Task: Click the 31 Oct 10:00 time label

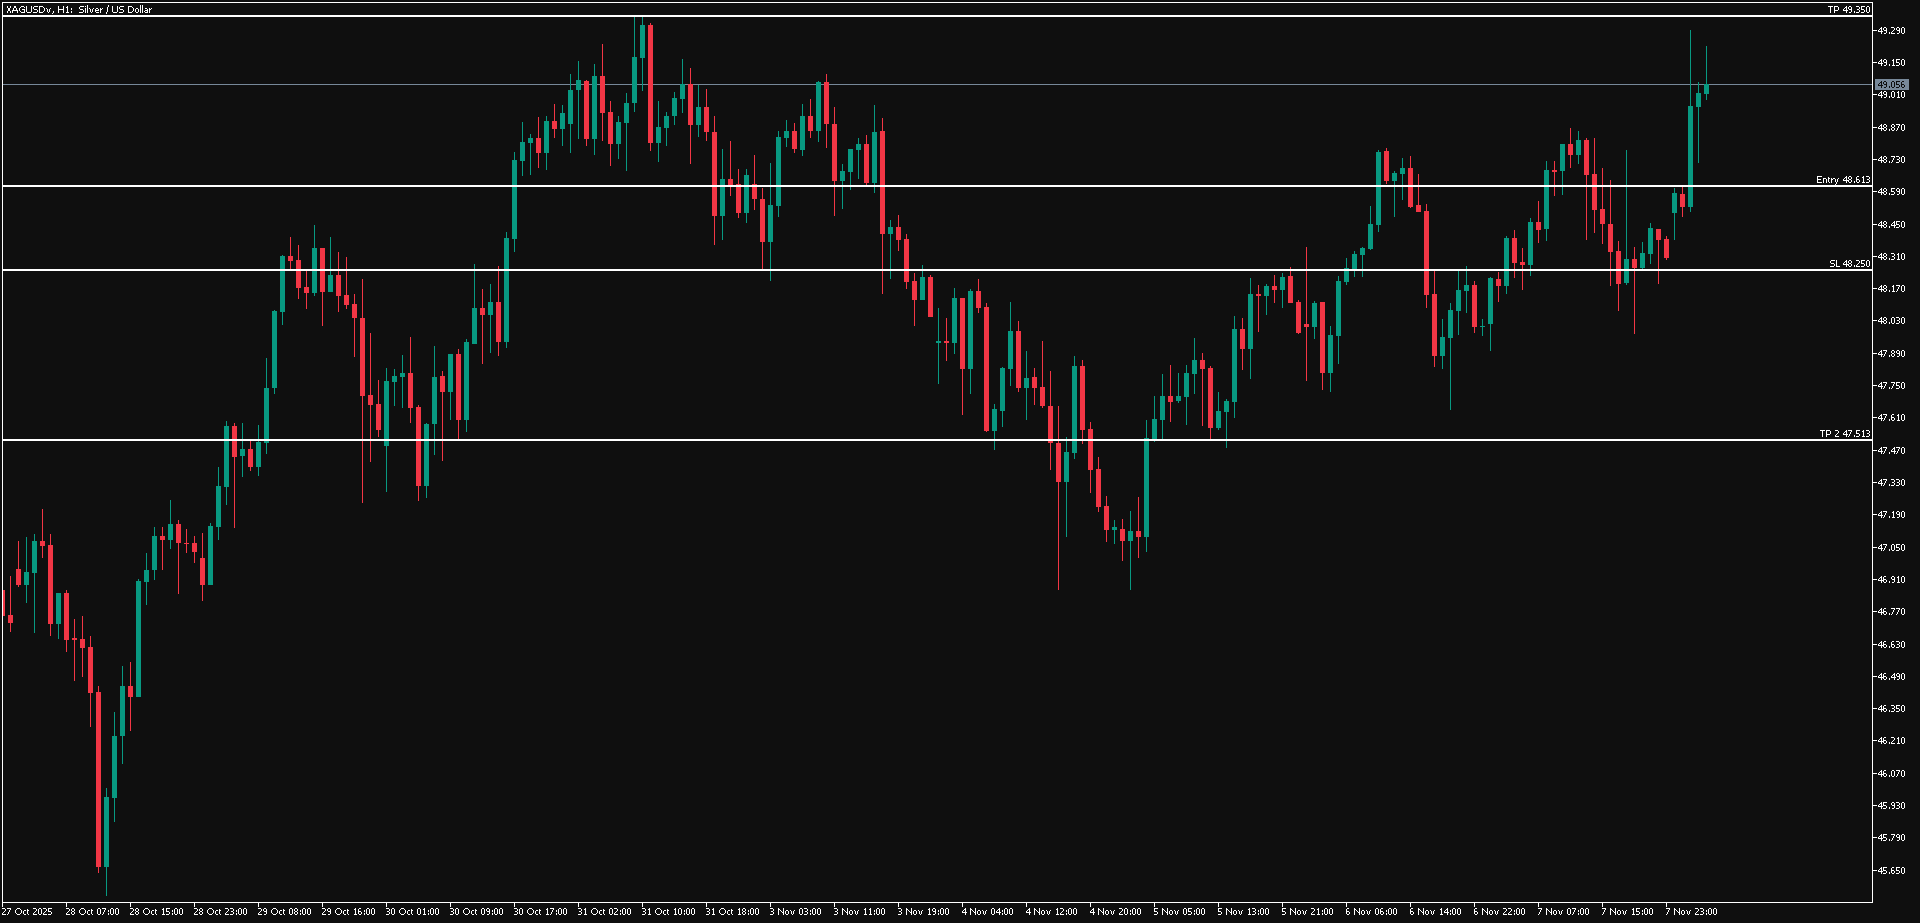Action: tap(668, 912)
